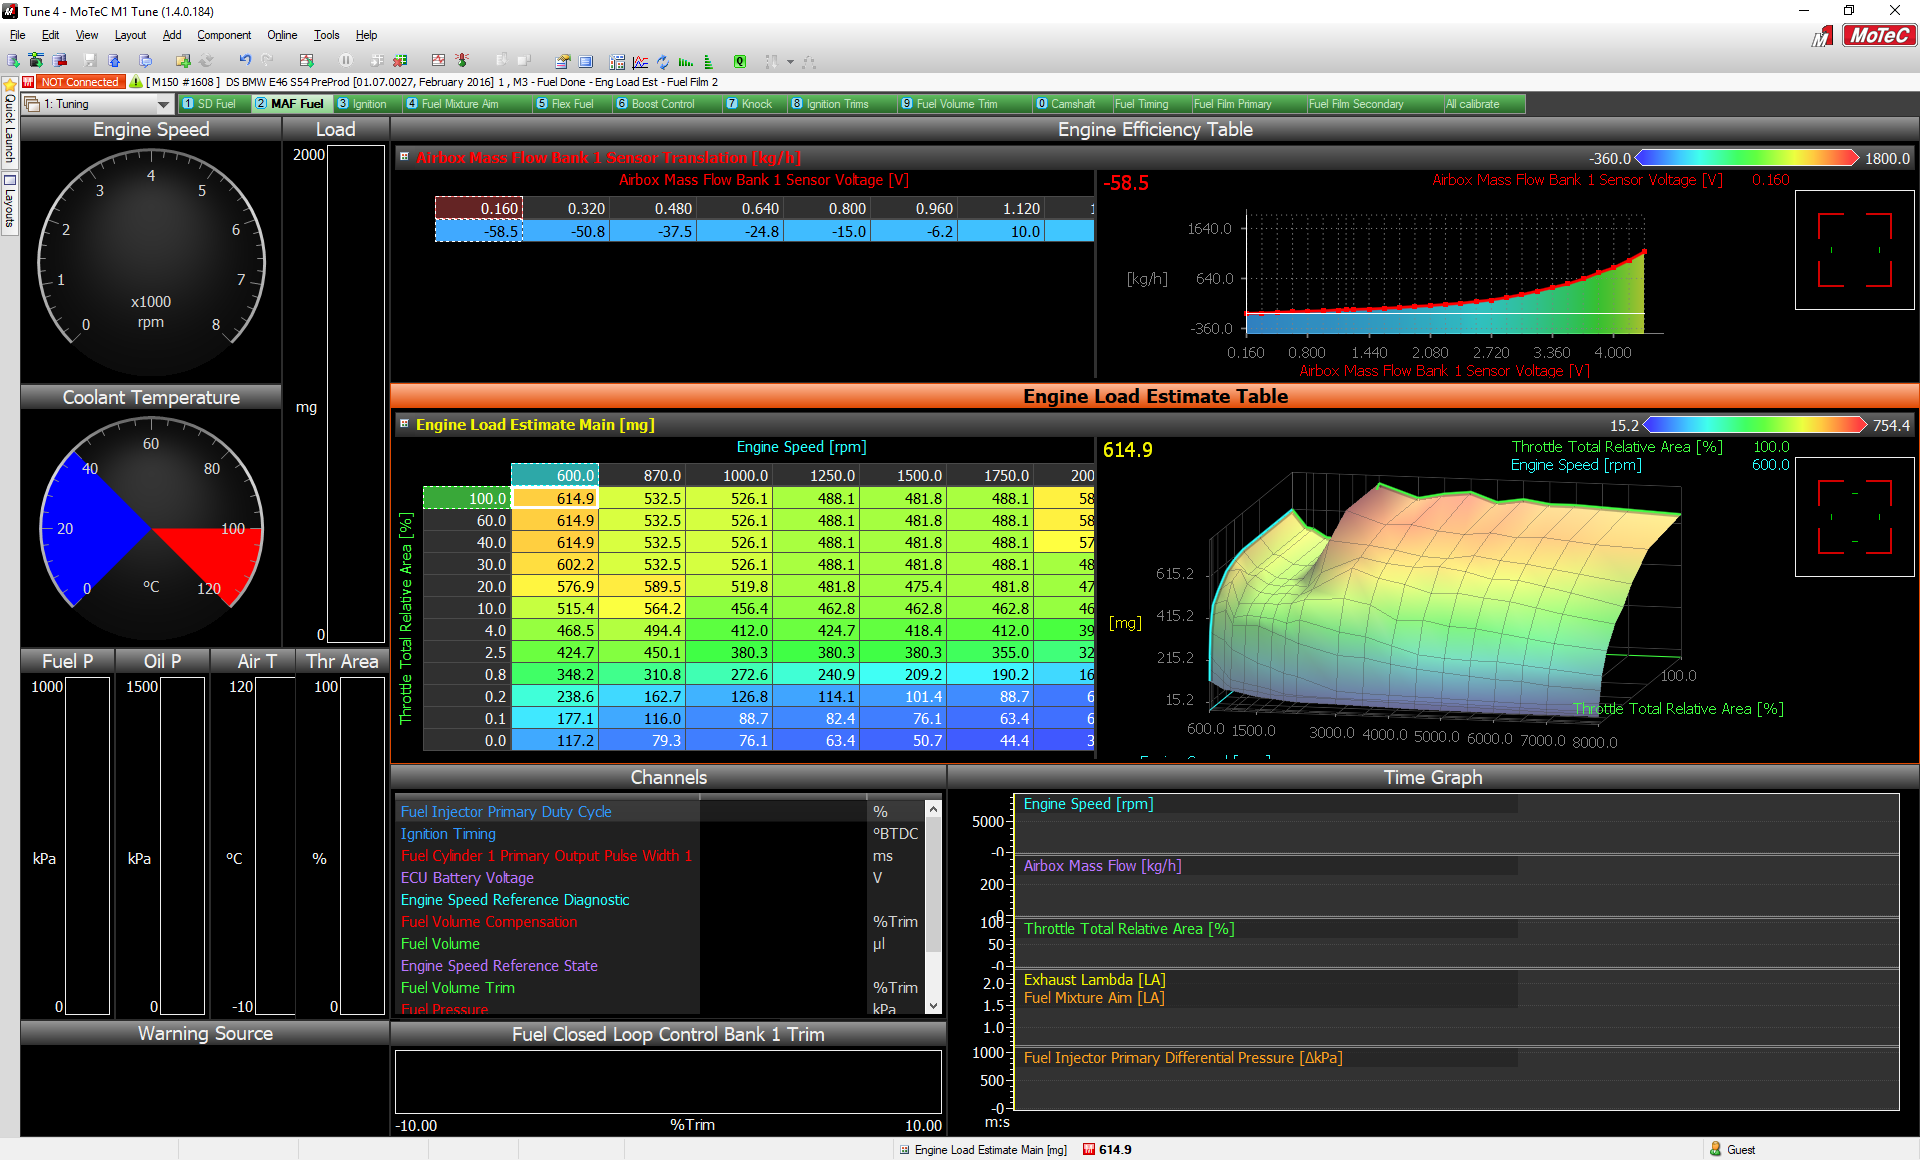Expand Engine Load Estimate Main table header
The image size is (1920, 1160).
click(x=404, y=424)
